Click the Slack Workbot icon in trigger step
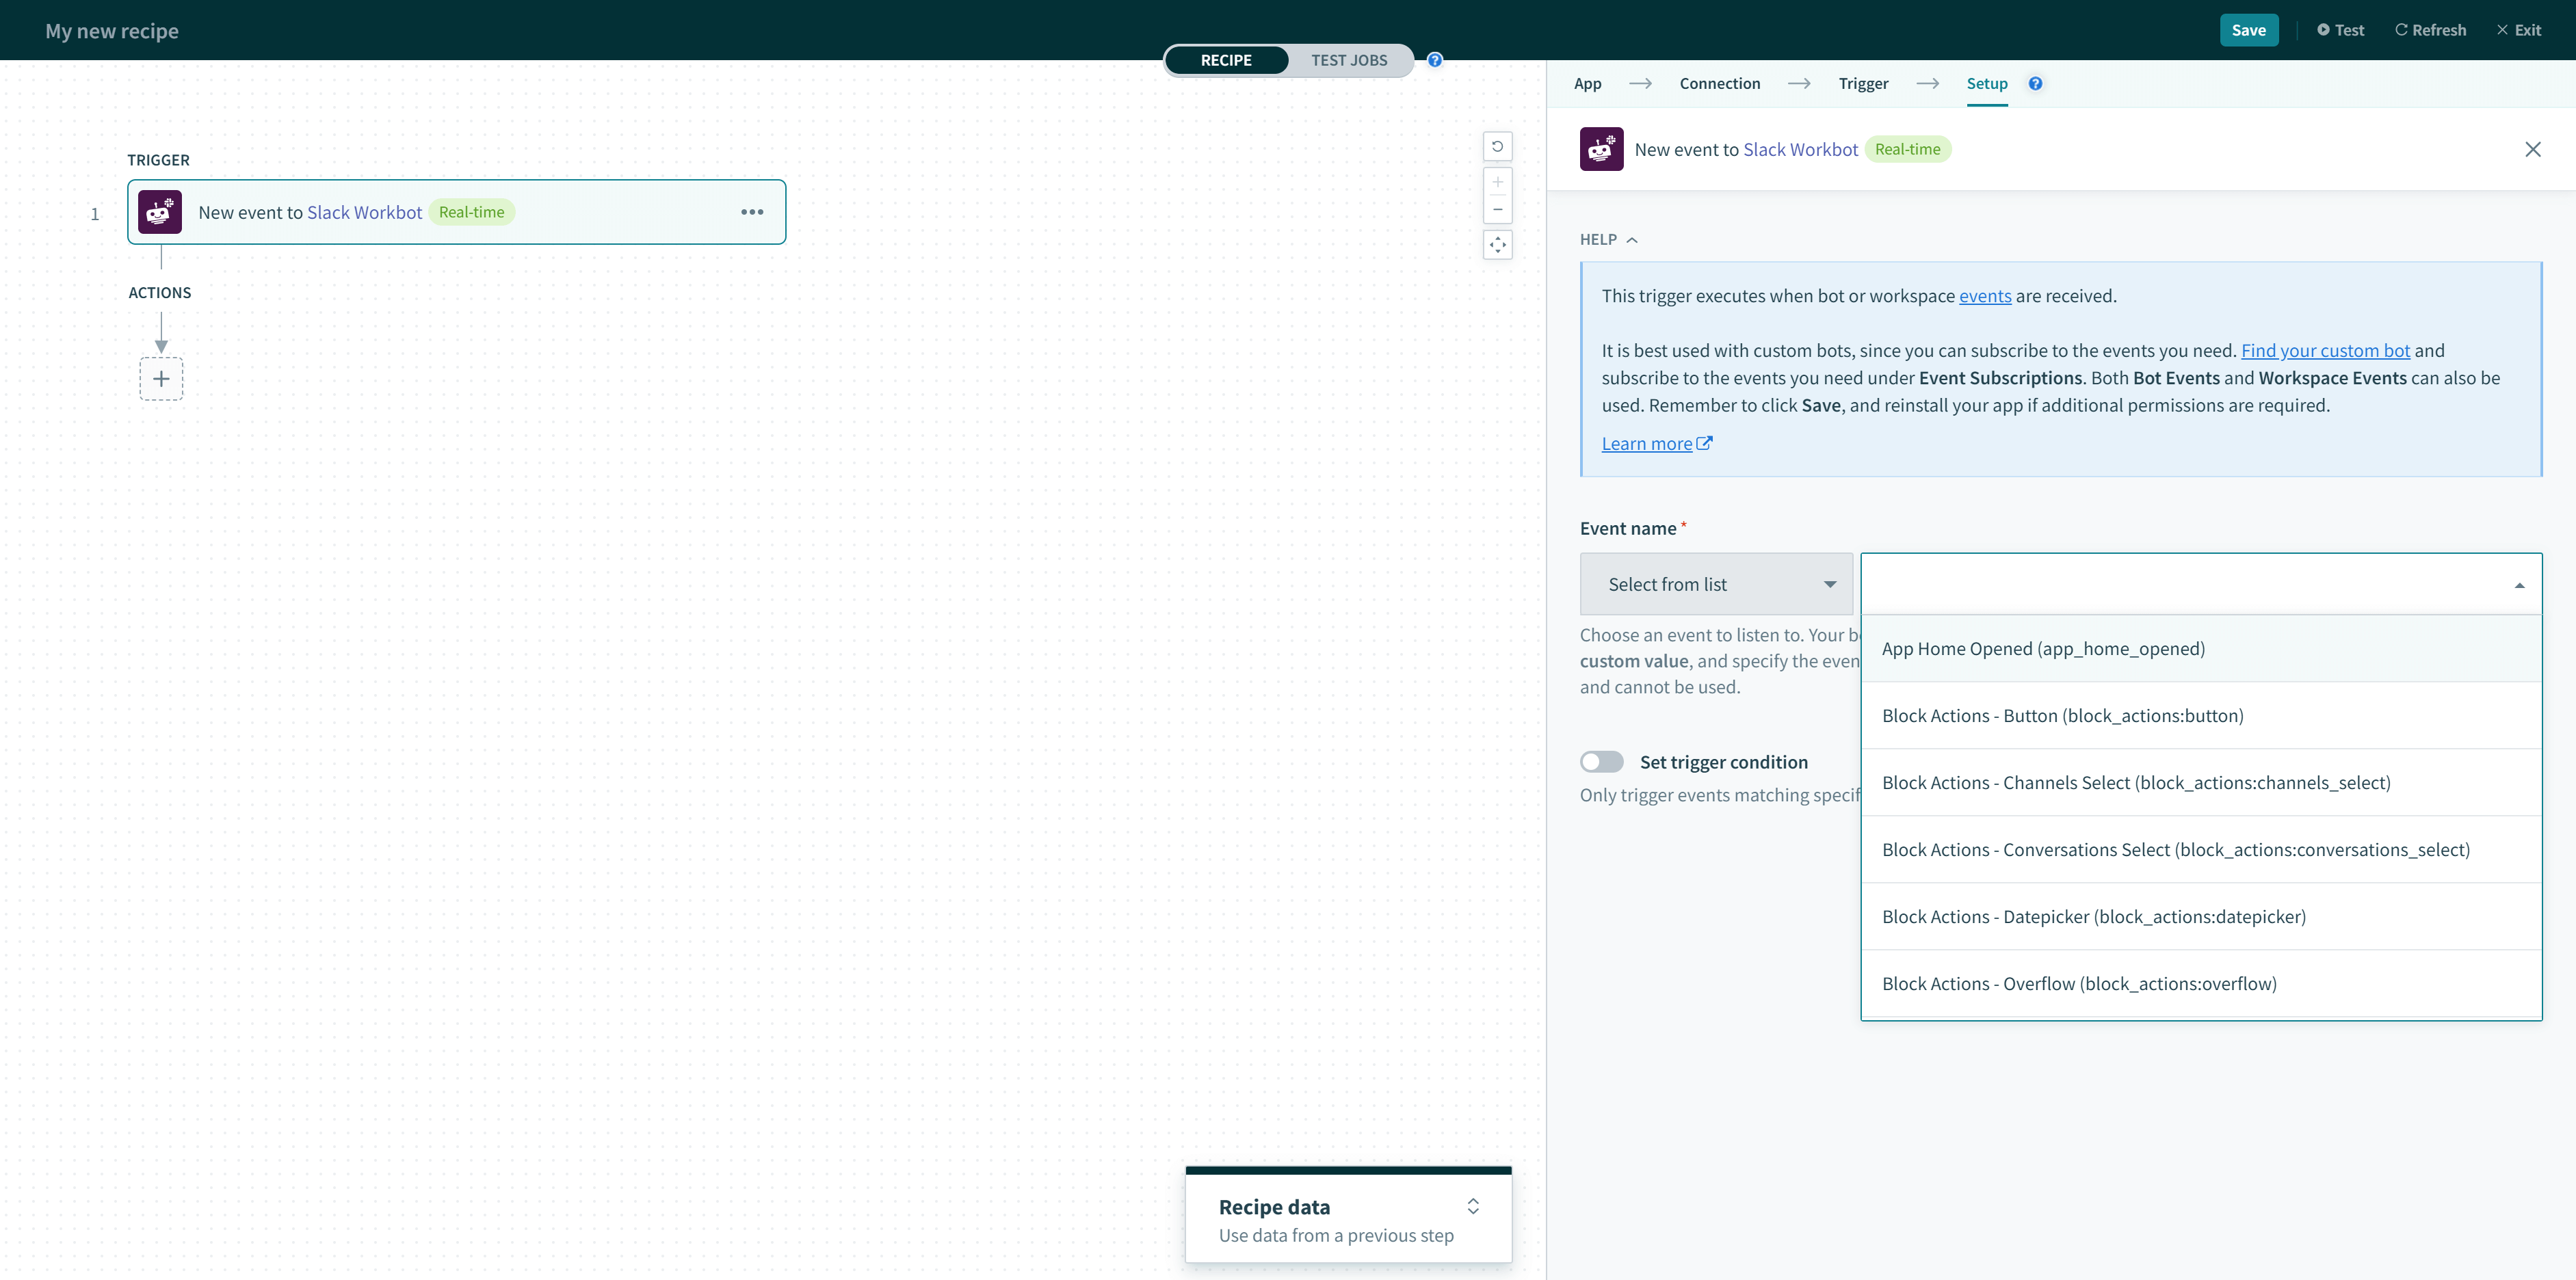This screenshot has width=2576, height=1280. click(x=160, y=212)
